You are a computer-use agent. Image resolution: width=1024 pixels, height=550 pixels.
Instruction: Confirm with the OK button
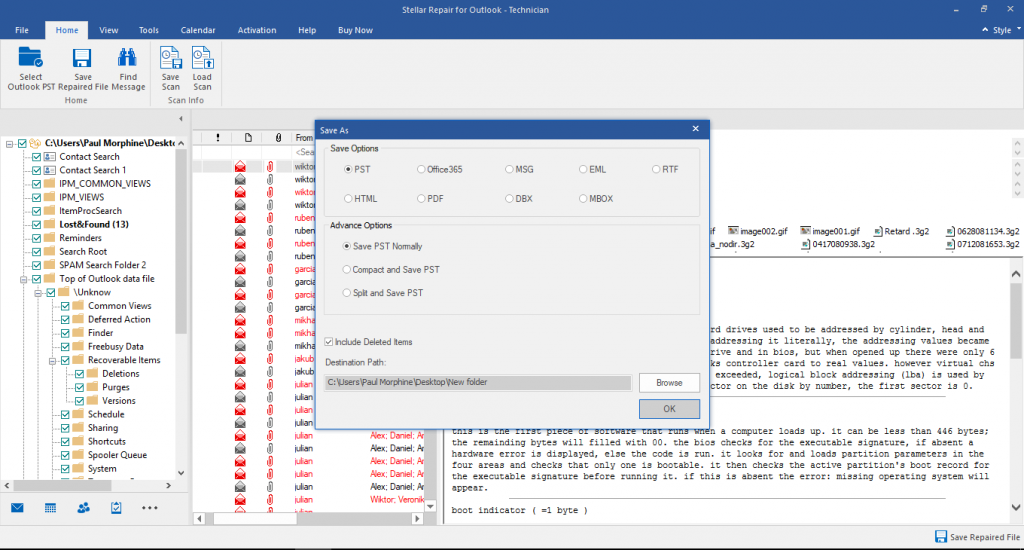point(669,409)
